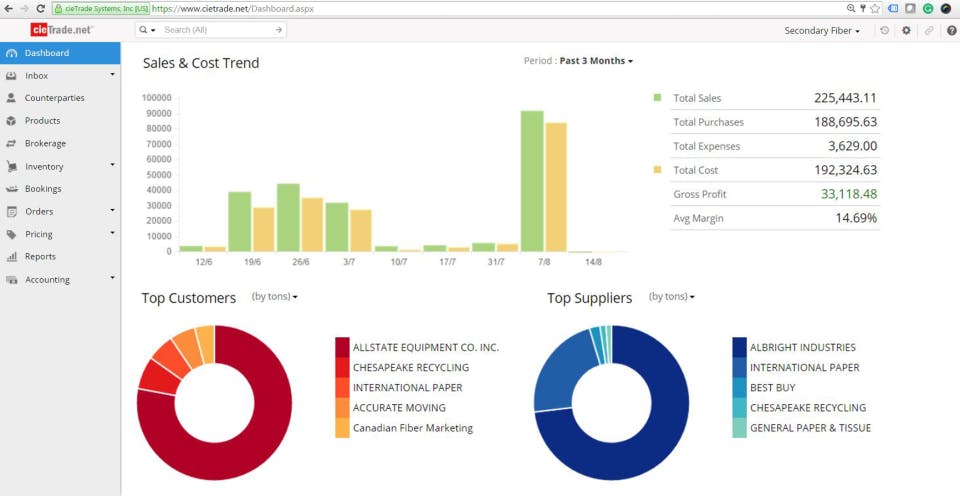The height and width of the screenshot is (496, 960).
Task: Open the Past 3 Months period dropdown
Action: [596, 61]
